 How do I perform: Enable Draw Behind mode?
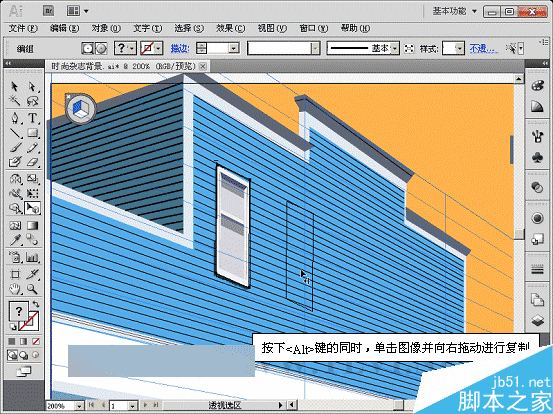click(x=24, y=355)
